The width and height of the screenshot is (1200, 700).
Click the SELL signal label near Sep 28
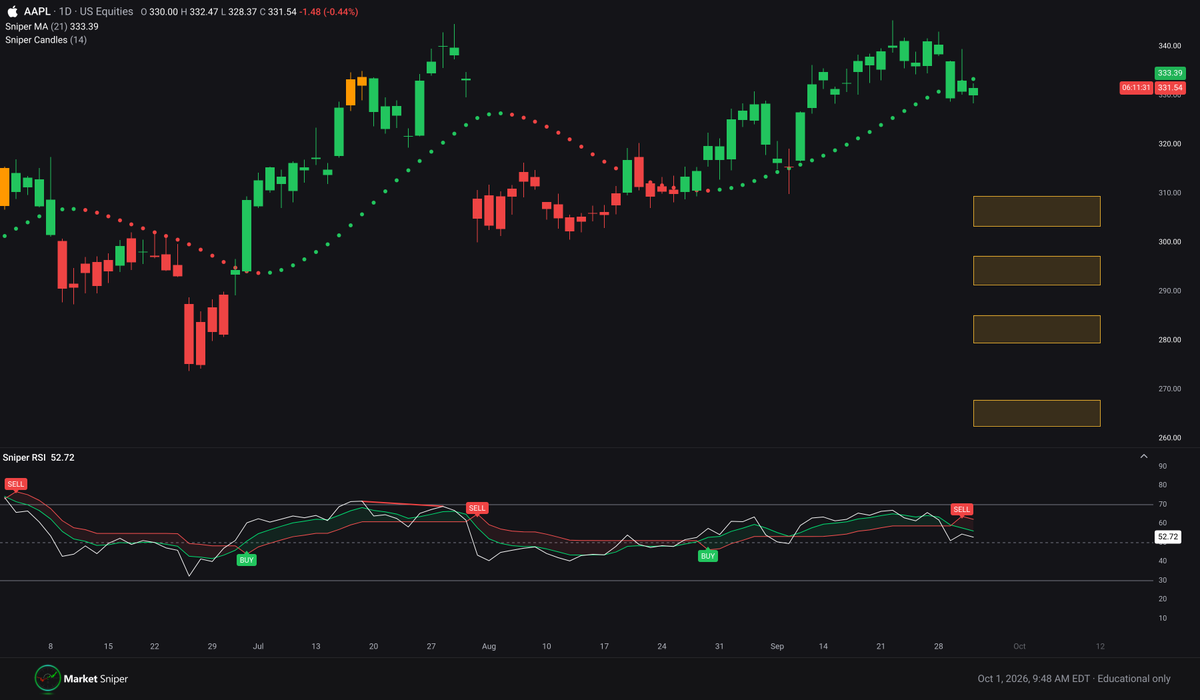click(962, 509)
